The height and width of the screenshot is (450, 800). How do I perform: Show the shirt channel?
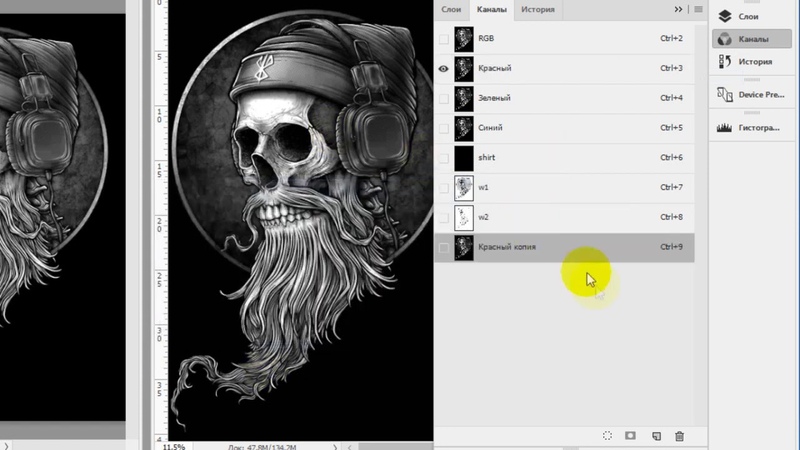click(444, 158)
